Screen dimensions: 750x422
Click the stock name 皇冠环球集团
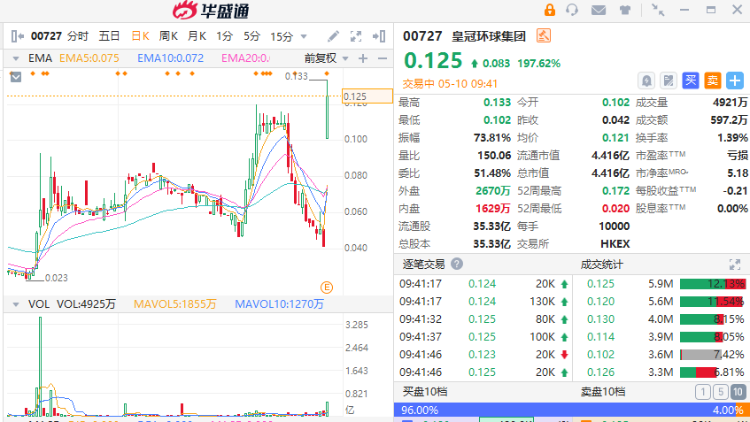488,36
